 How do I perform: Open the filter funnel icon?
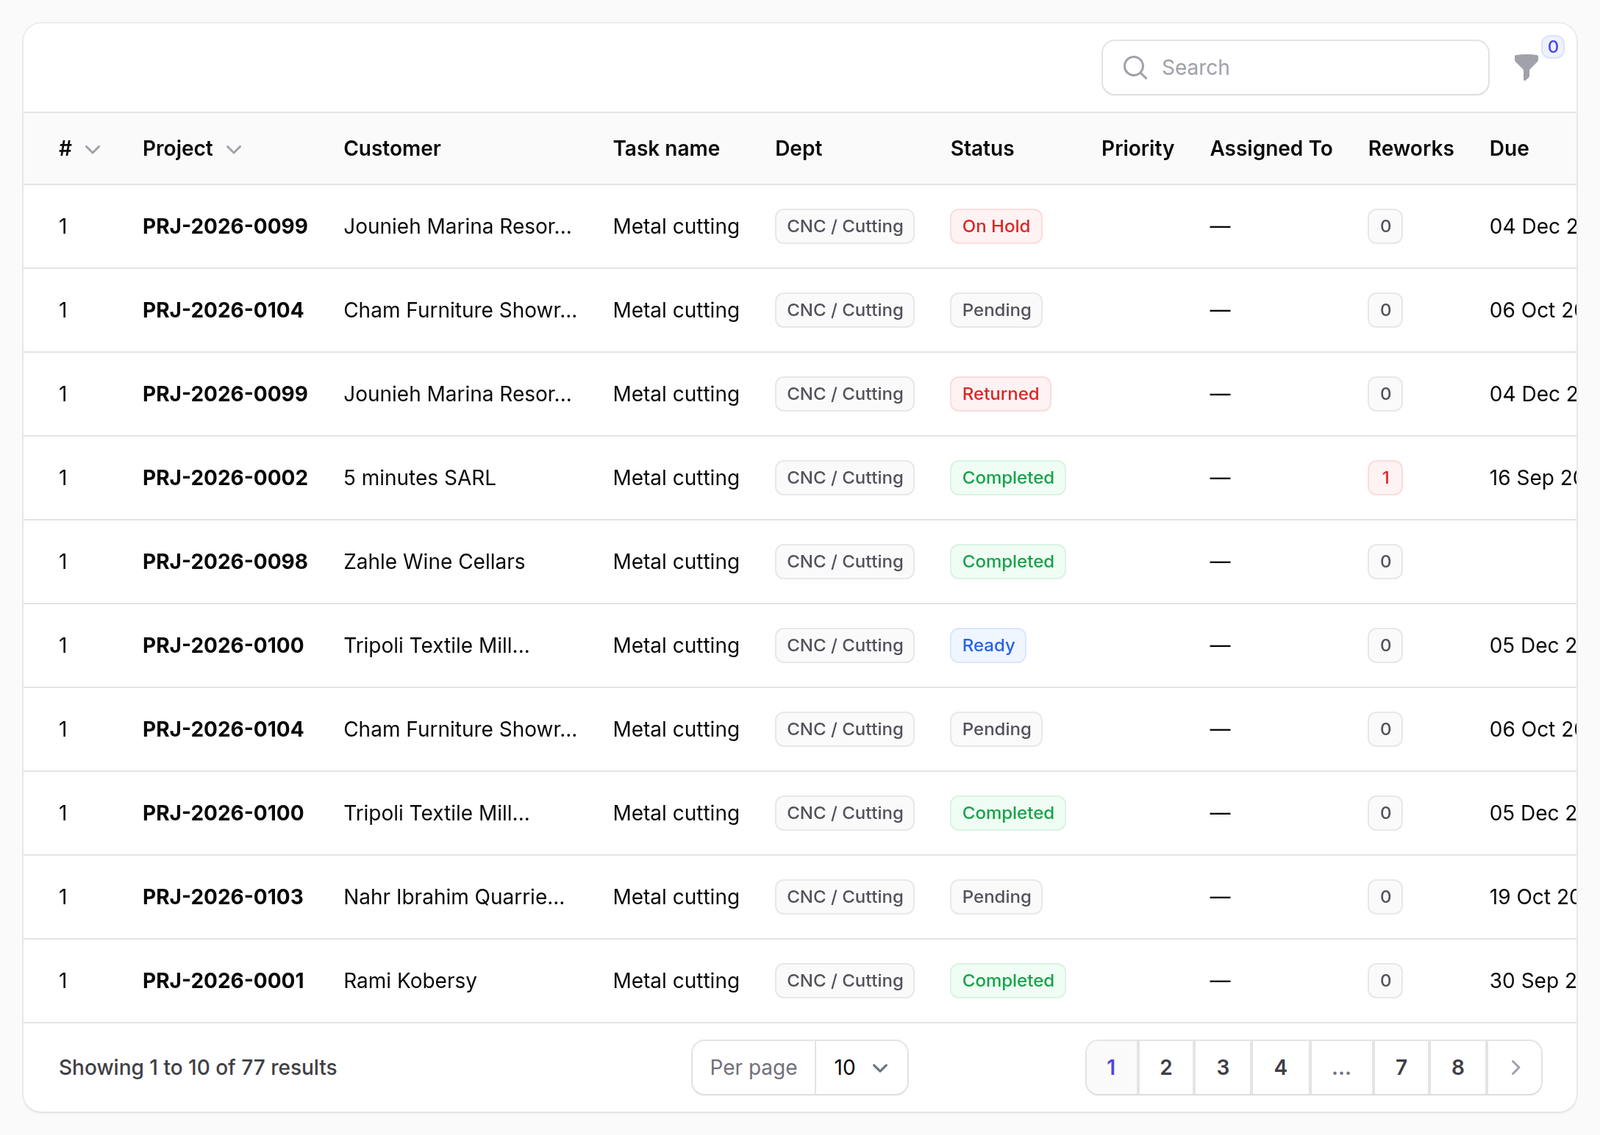[1525, 67]
